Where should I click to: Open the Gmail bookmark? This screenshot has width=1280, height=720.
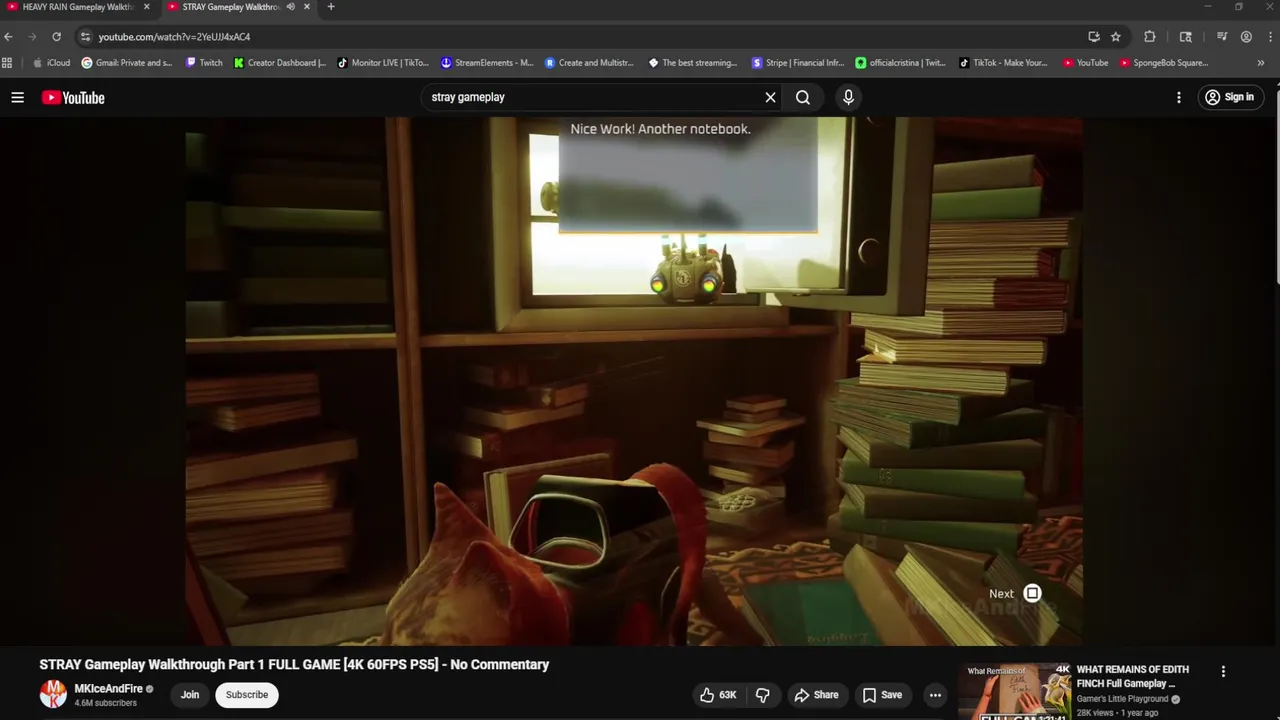point(127,63)
